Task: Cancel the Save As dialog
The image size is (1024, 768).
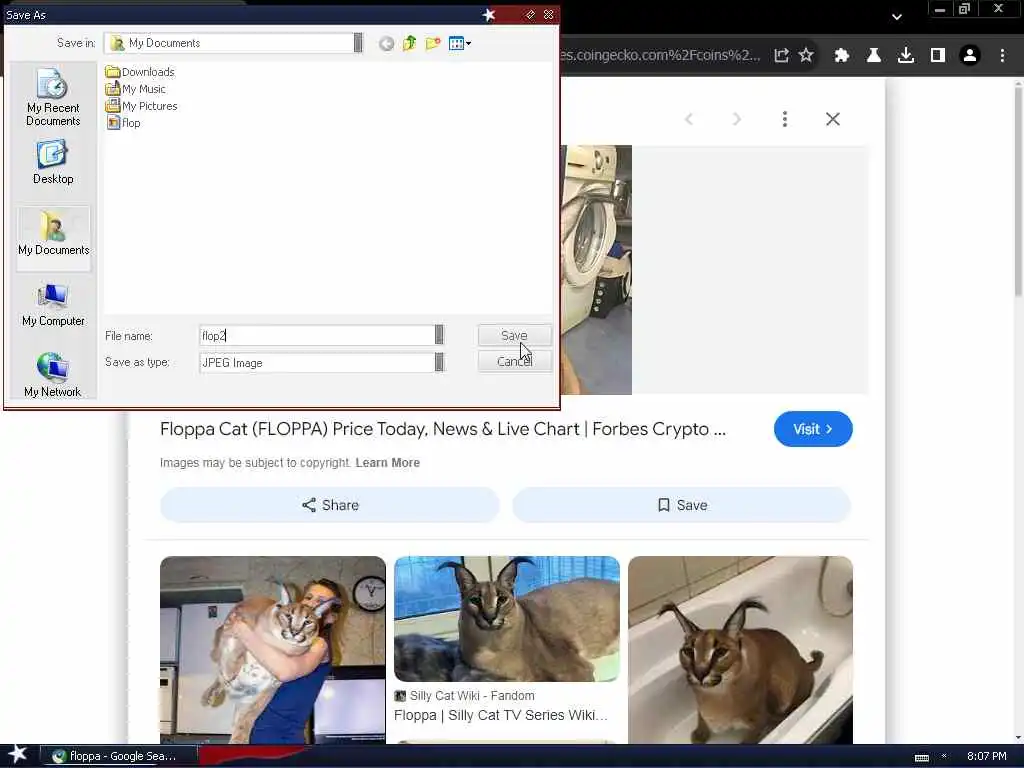Action: tap(515, 361)
